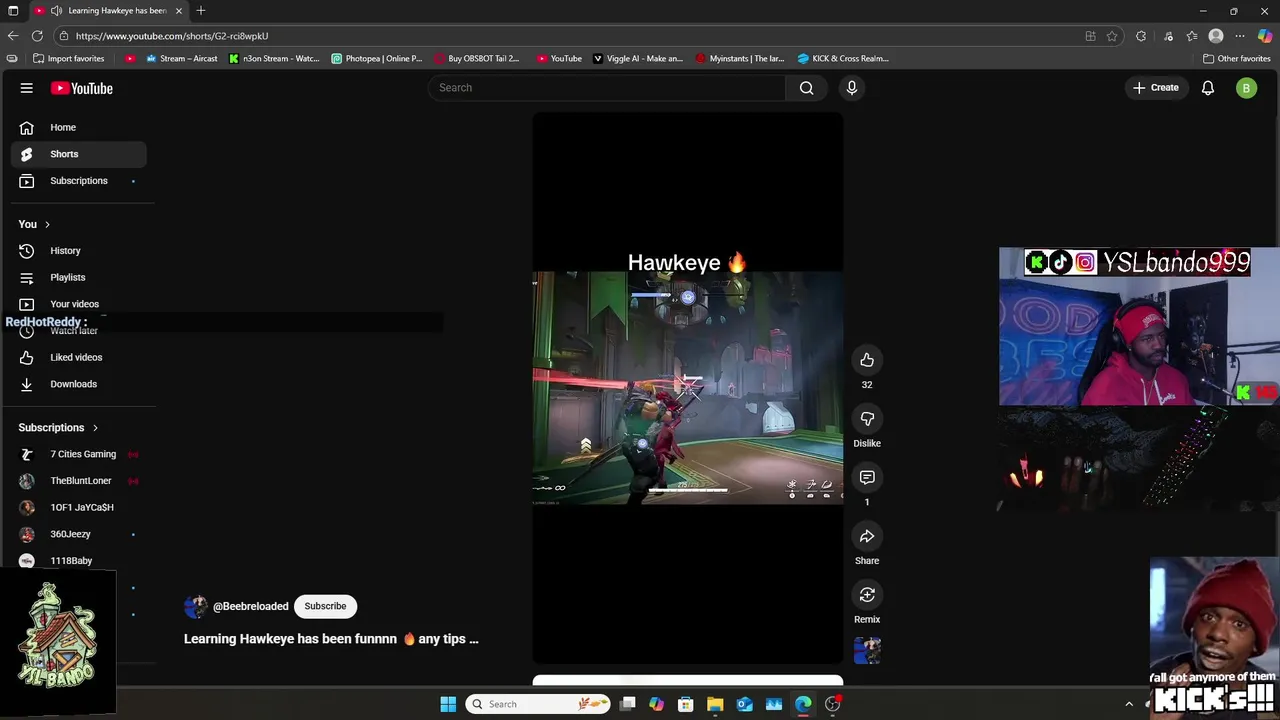
Task: Open tab actions menu button
Action: pyautogui.click(x=12, y=11)
